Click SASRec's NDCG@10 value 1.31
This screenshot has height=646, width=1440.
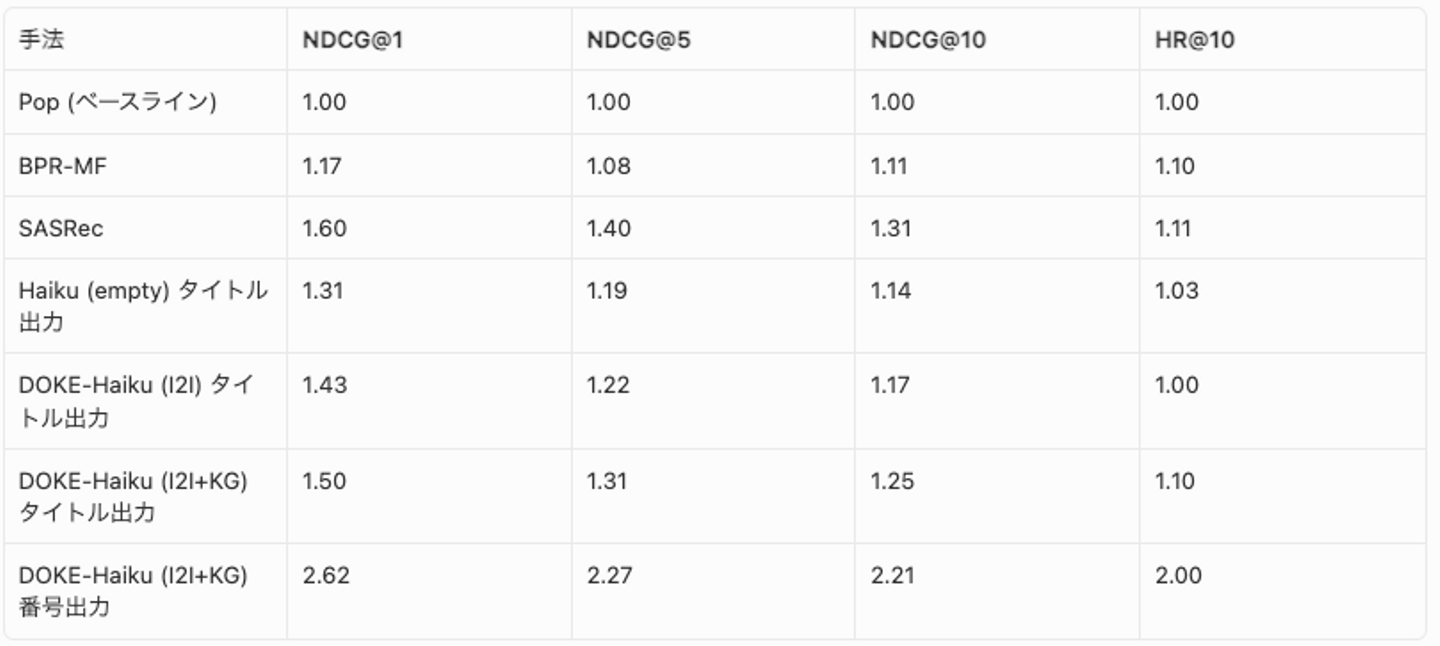(x=890, y=228)
